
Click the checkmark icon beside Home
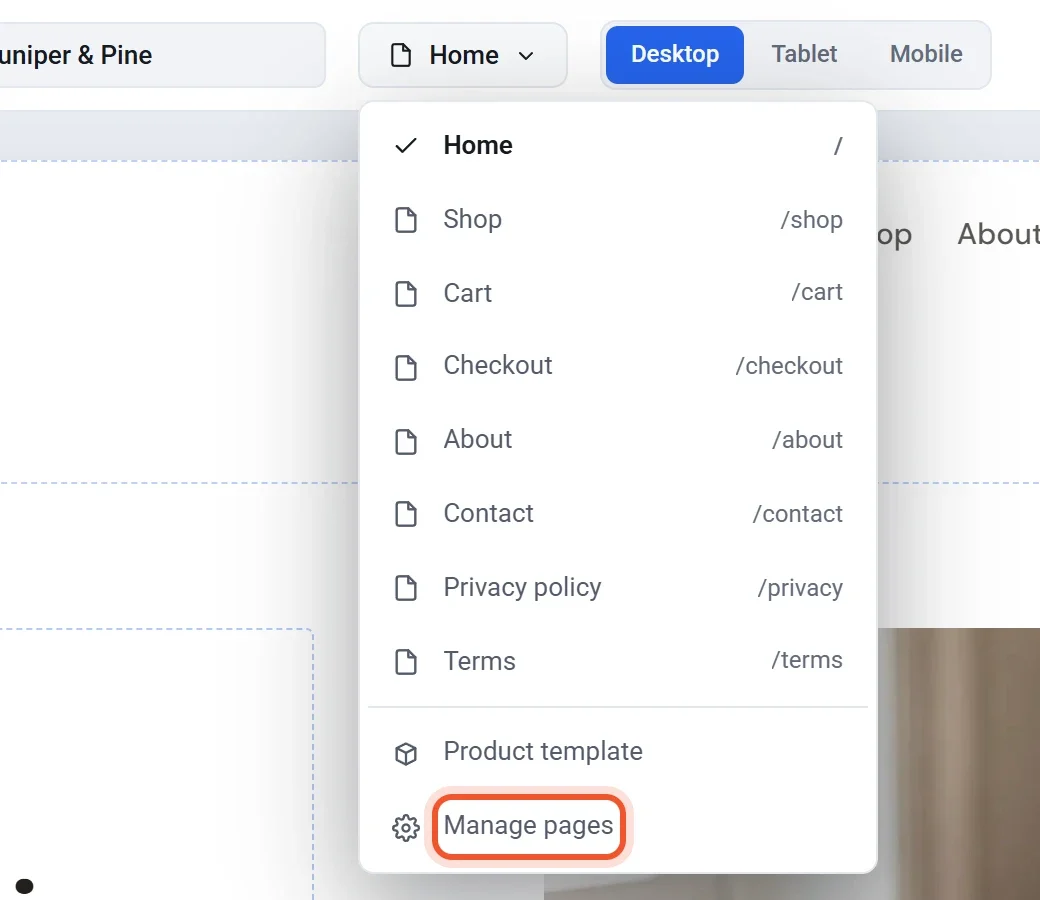point(406,145)
